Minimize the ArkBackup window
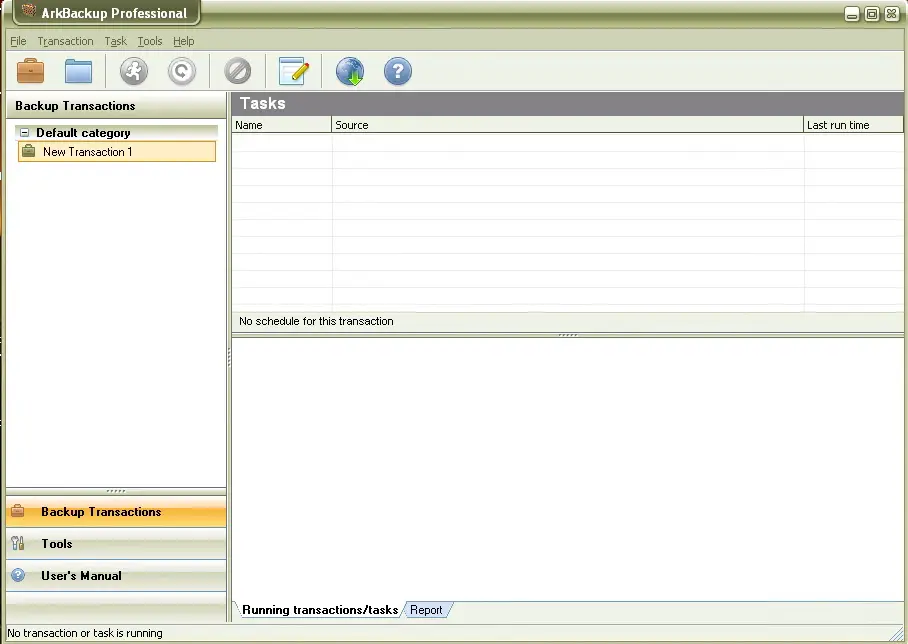908x644 pixels. [852, 14]
